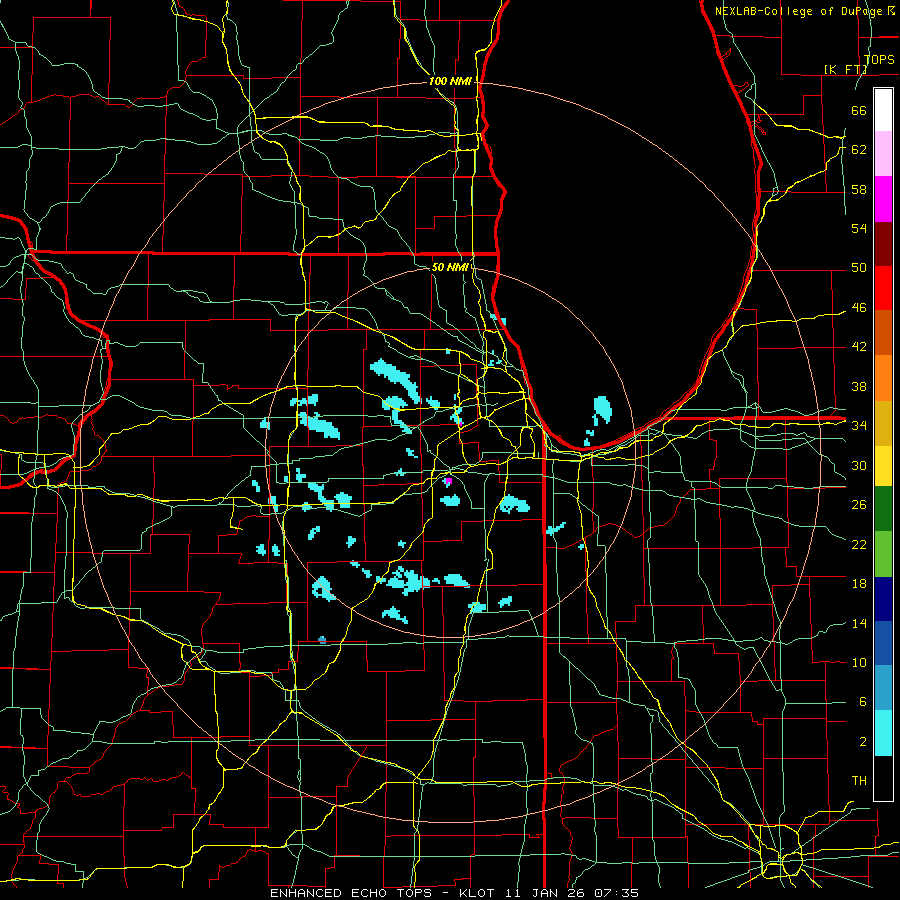900x900 pixels.
Task: Click the burnt orange legend swatch
Action: [x=883, y=333]
